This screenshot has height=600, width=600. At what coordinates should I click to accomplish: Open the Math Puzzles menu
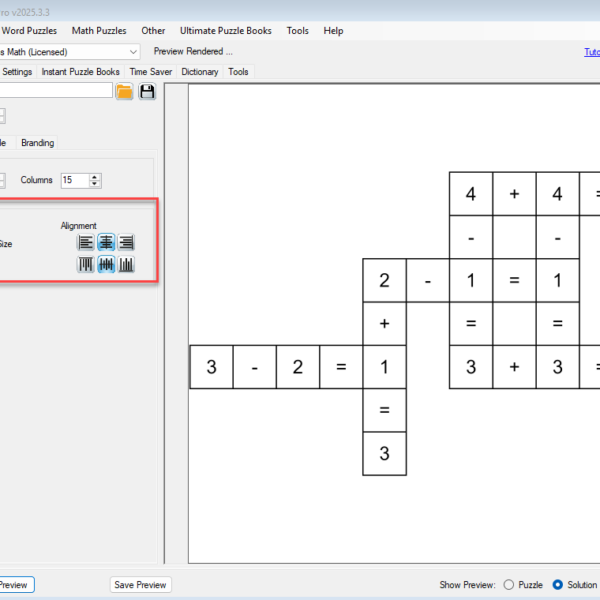point(99,31)
